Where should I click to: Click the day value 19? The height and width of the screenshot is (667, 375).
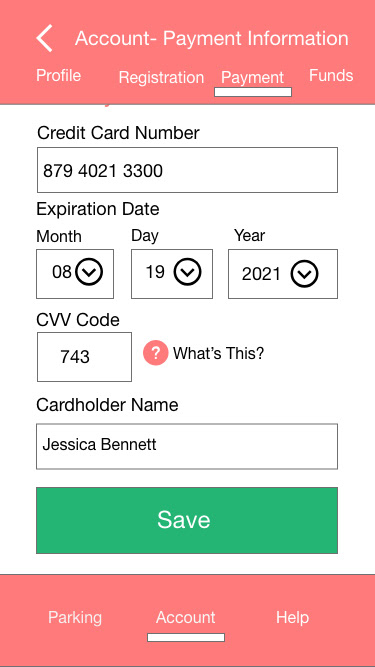[155, 272]
